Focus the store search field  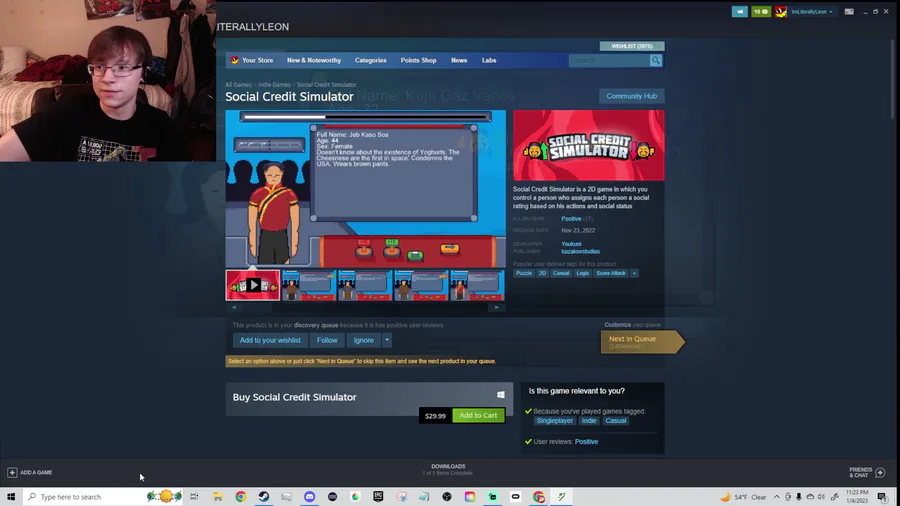pos(609,60)
